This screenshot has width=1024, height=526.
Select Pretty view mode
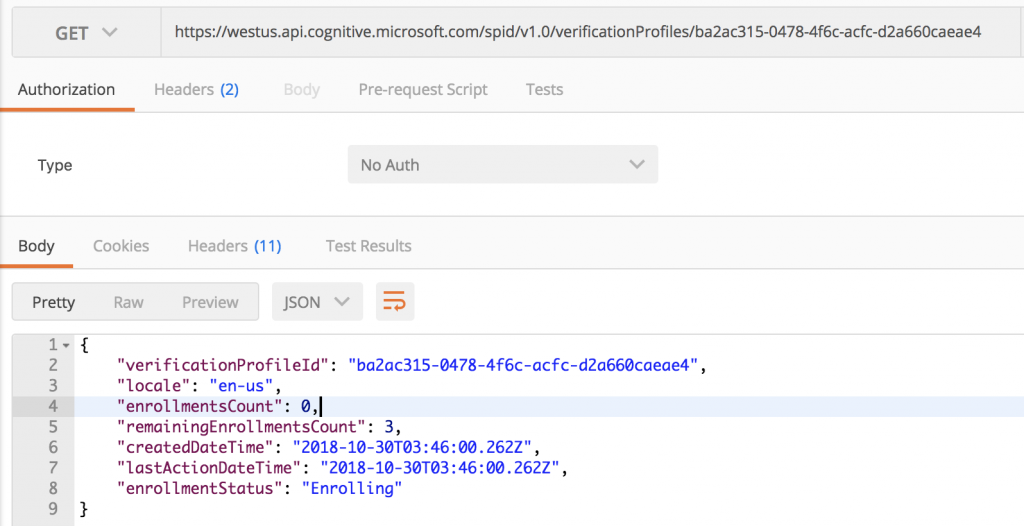pos(54,302)
